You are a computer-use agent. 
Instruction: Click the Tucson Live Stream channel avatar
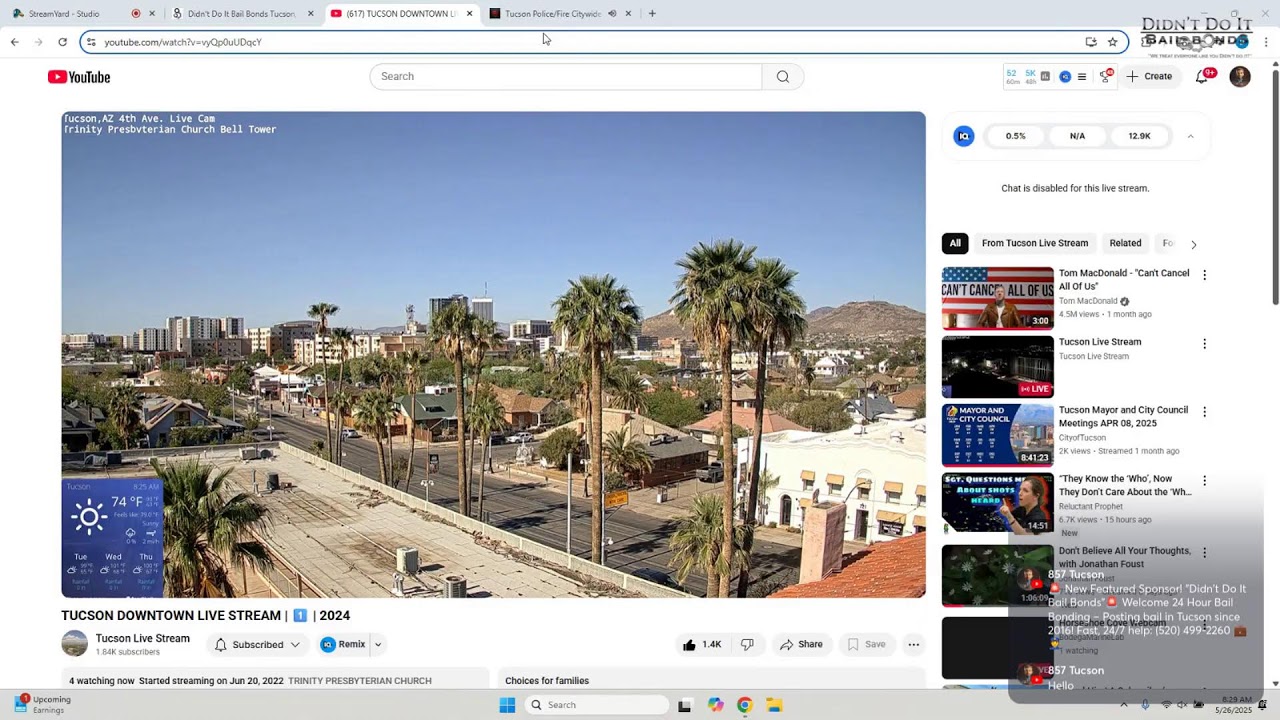pyautogui.click(x=75, y=644)
